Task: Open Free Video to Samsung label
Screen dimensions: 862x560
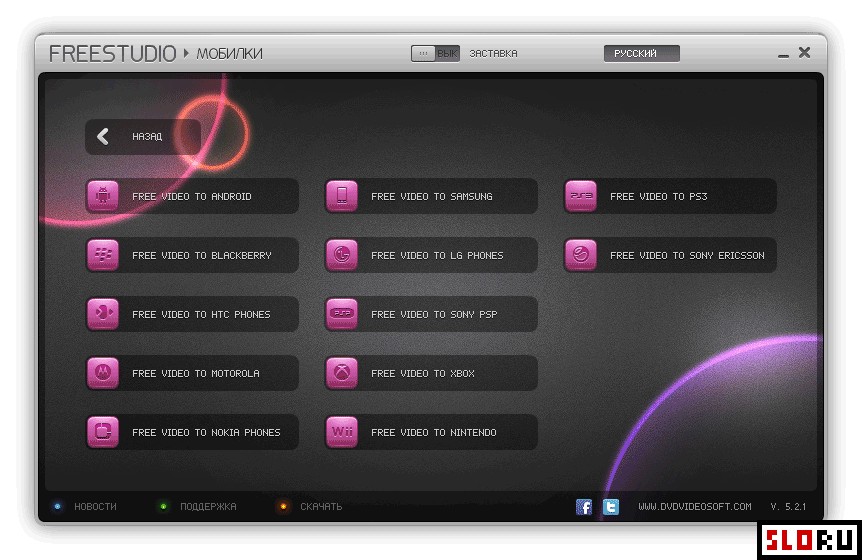Action: [x=432, y=196]
